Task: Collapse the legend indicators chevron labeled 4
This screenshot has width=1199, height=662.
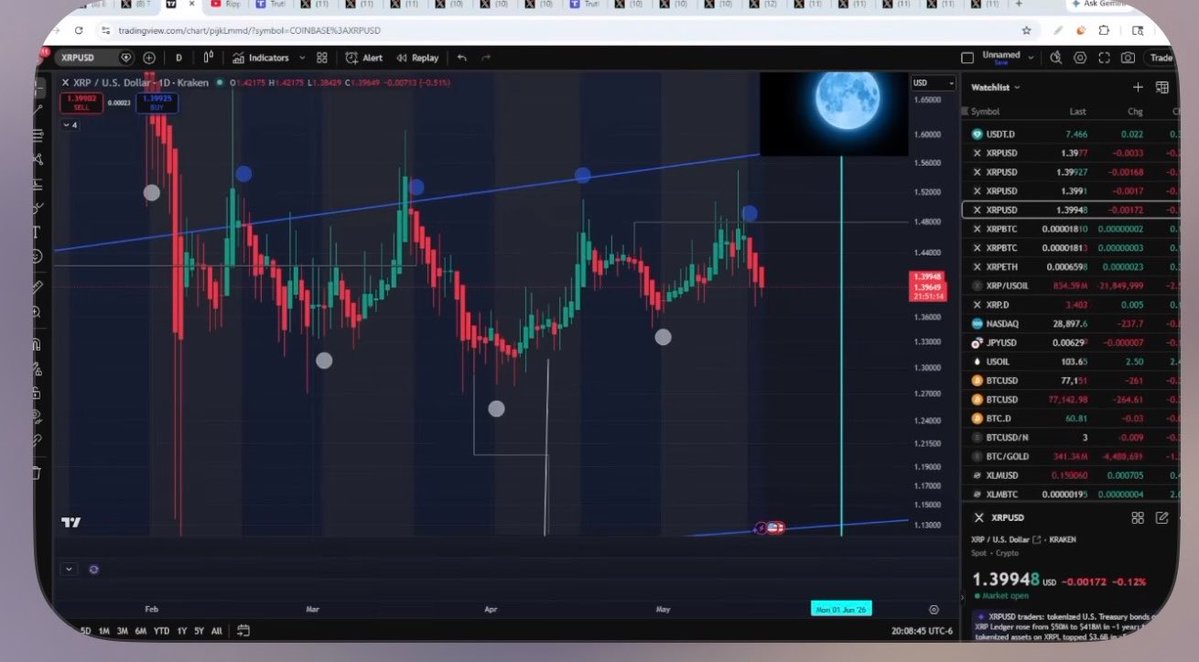Action: click(x=70, y=125)
